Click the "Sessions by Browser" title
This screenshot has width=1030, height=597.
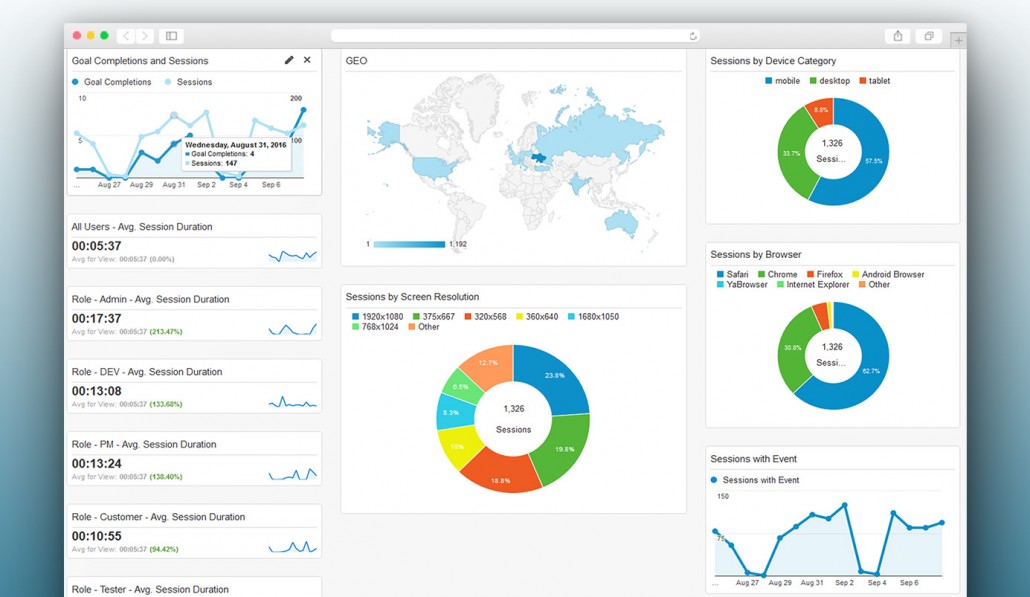point(756,254)
